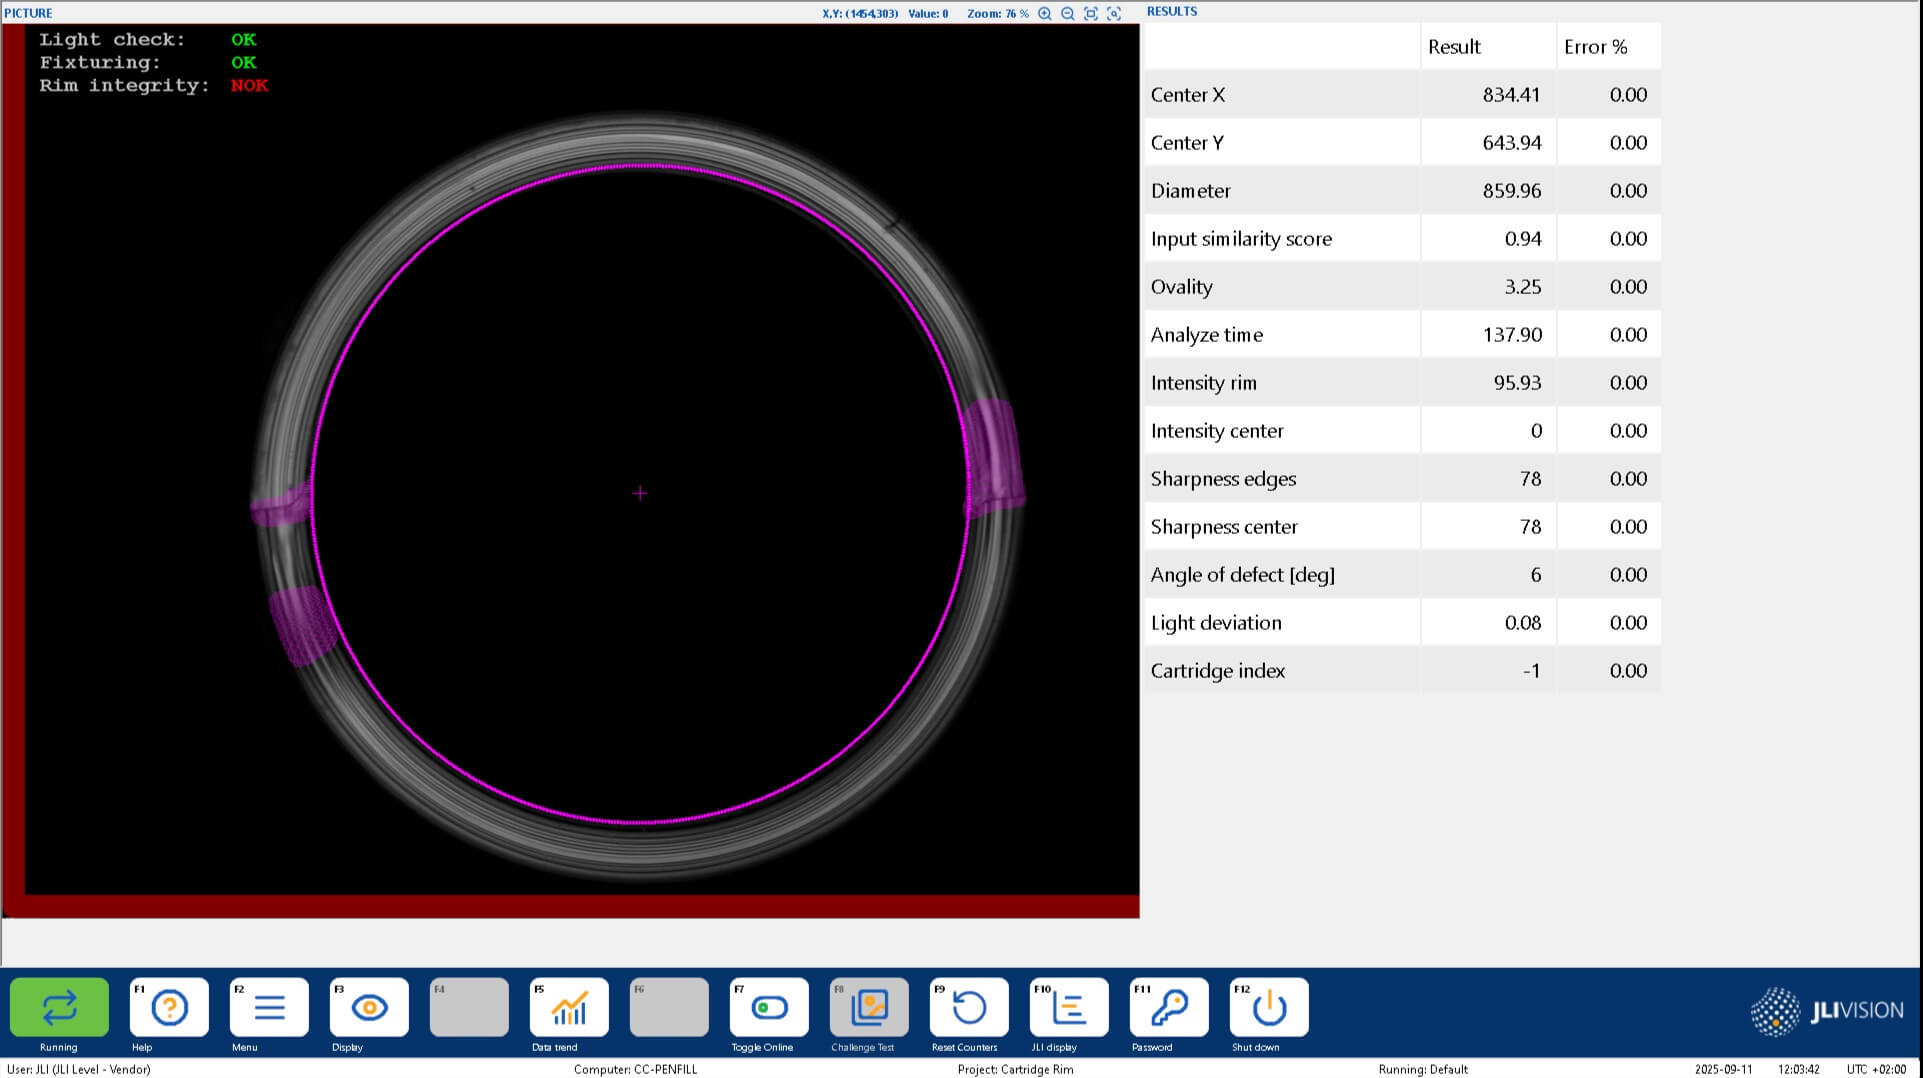The height and width of the screenshot is (1078, 1923).
Task: Click the User: JLI status bar entry
Action: [x=78, y=1069]
